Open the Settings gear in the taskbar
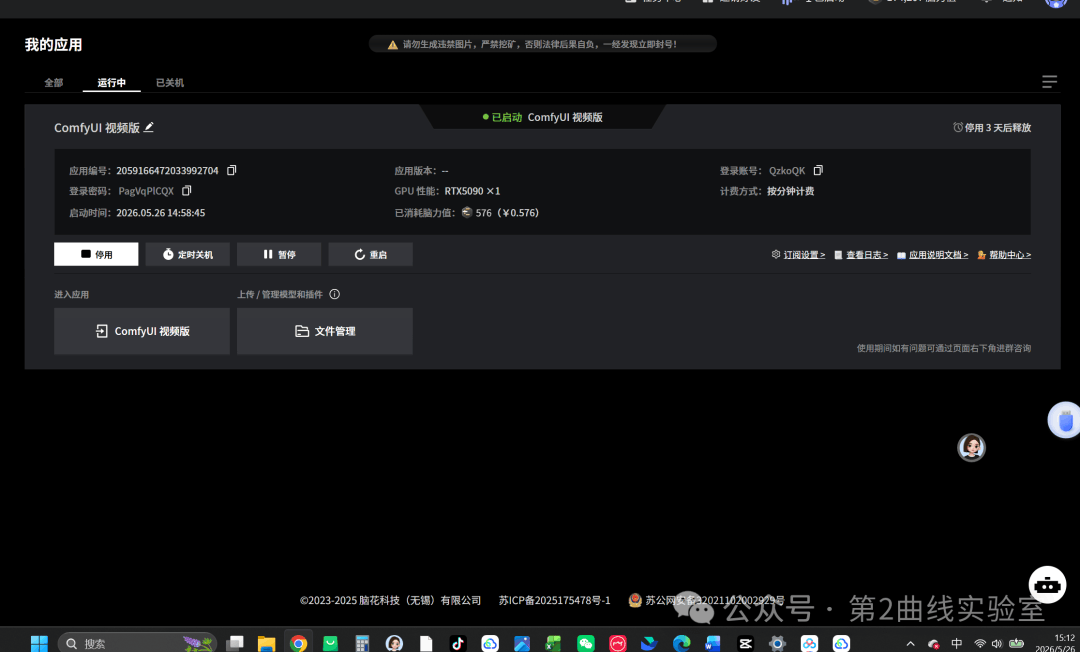 click(x=777, y=644)
